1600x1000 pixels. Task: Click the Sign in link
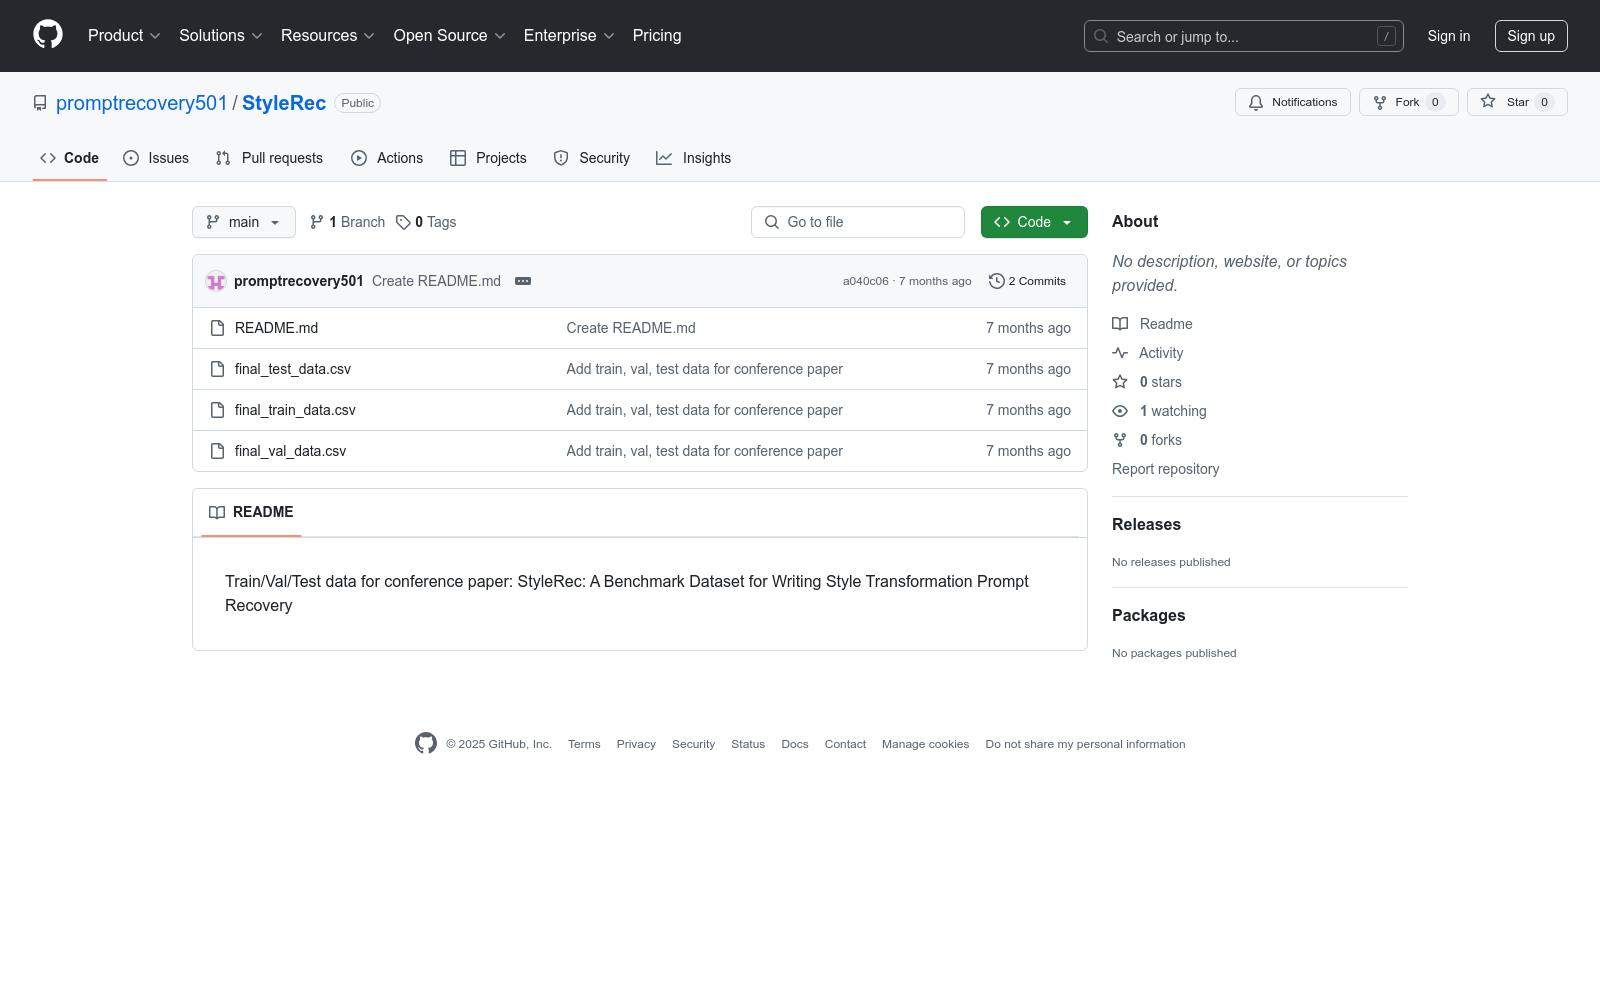point(1449,36)
